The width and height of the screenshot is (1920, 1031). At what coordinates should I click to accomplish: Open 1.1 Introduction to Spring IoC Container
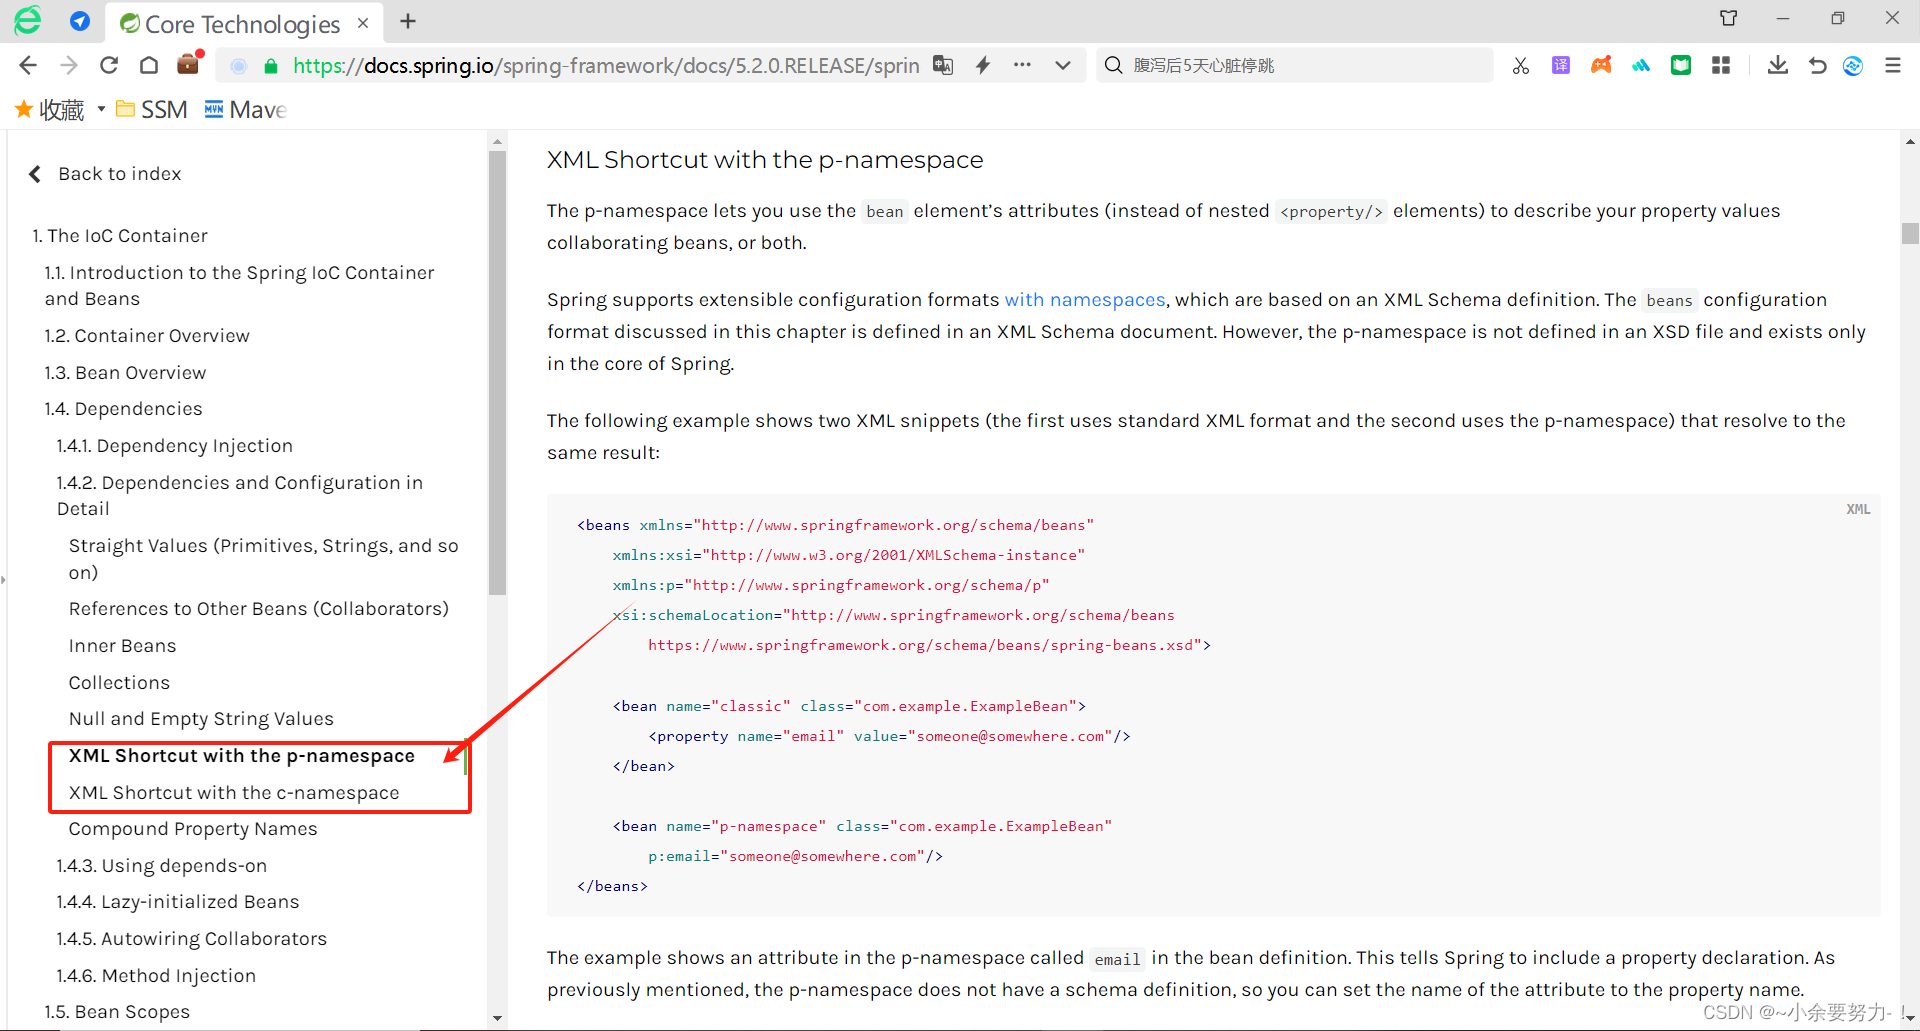click(240, 286)
